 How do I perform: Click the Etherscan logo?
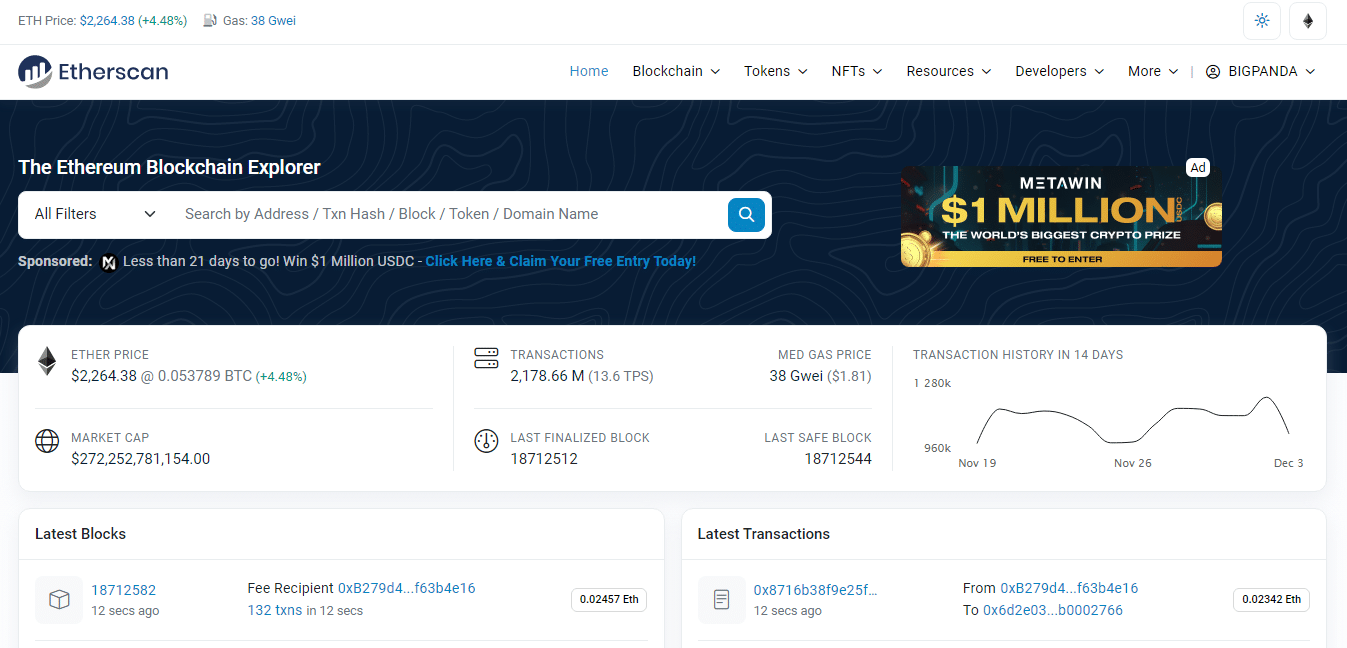pos(92,71)
